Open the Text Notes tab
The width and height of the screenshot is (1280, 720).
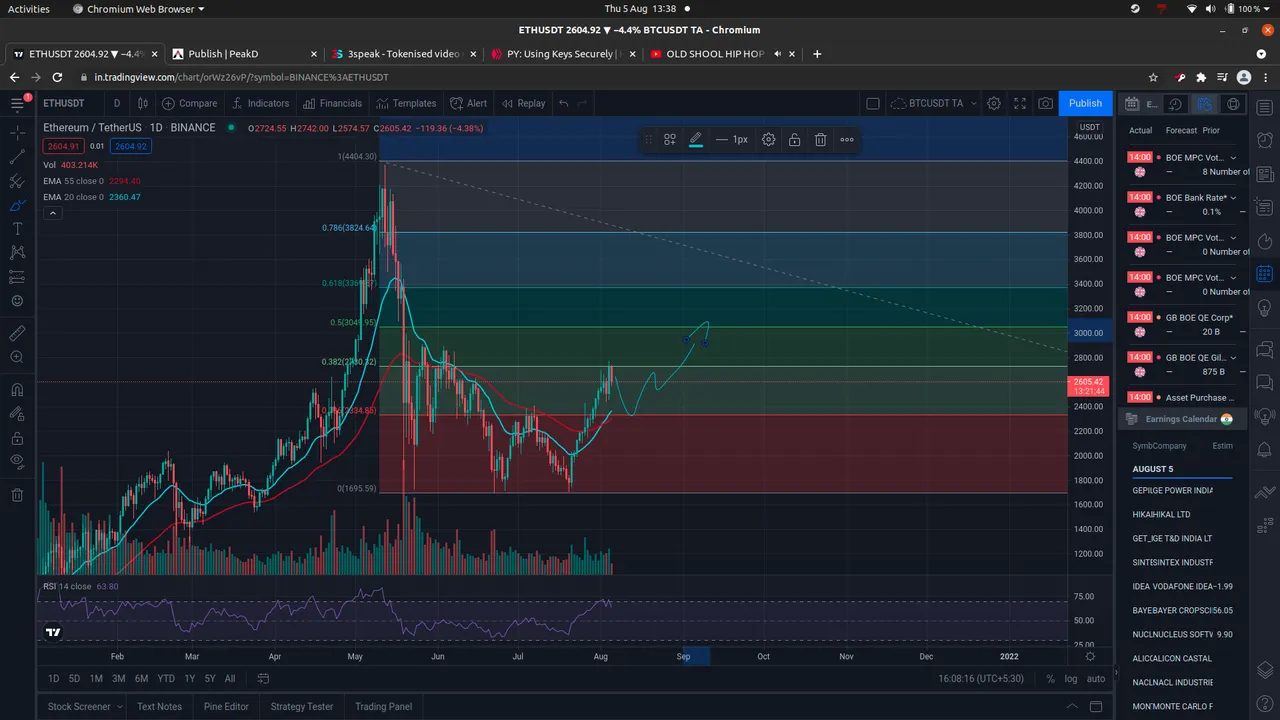click(159, 707)
